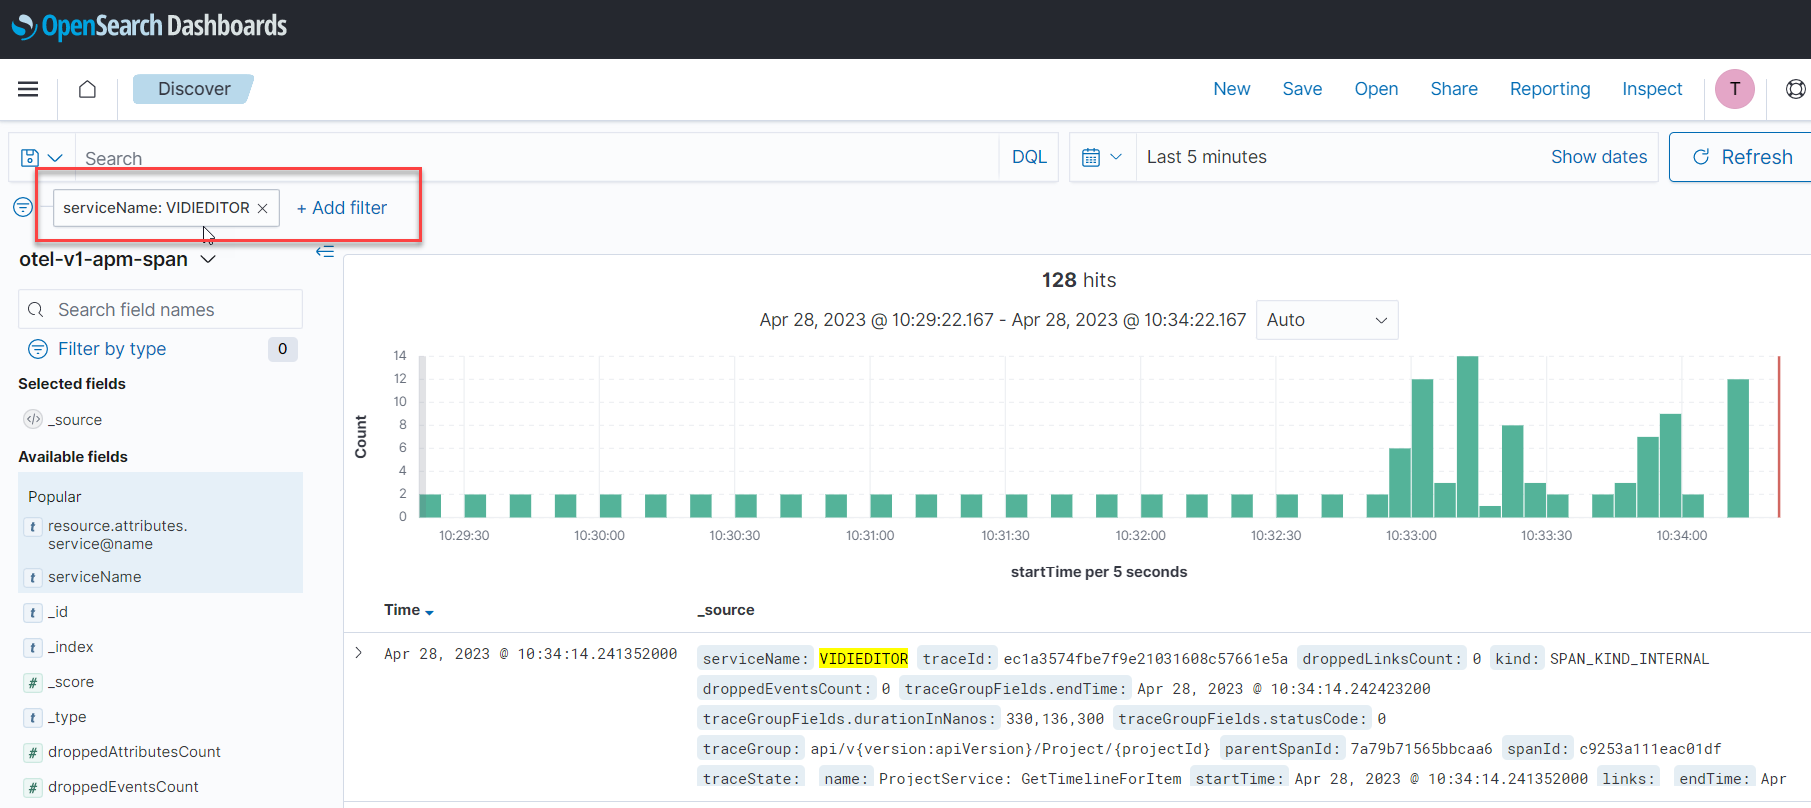Open the help icon at top right
This screenshot has height=808, width=1811.
pos(1795,89)
